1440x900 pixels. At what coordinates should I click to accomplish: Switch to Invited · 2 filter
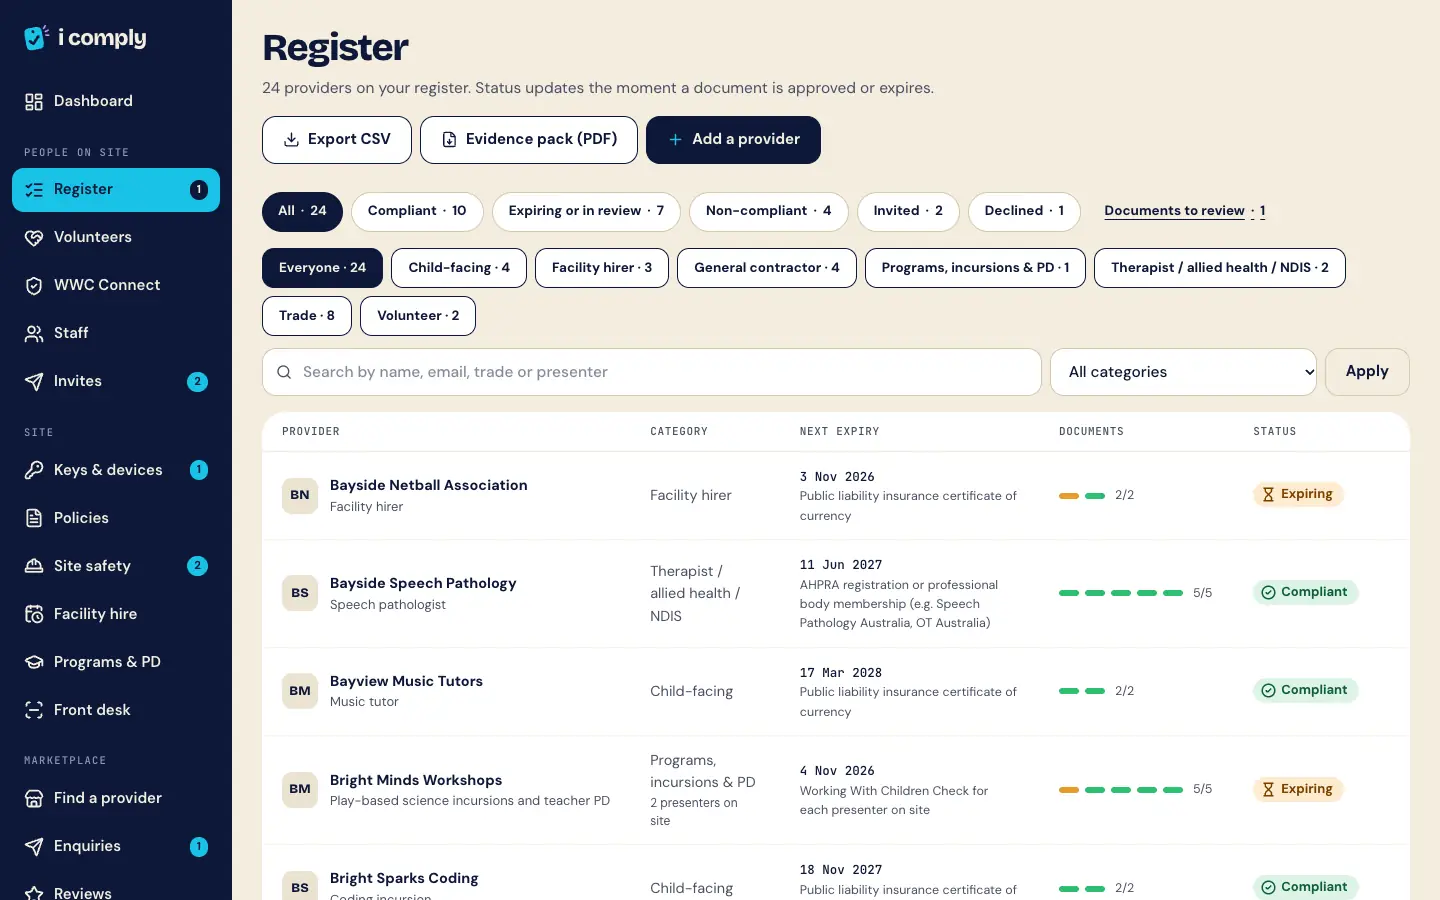[x=908, y=211]
